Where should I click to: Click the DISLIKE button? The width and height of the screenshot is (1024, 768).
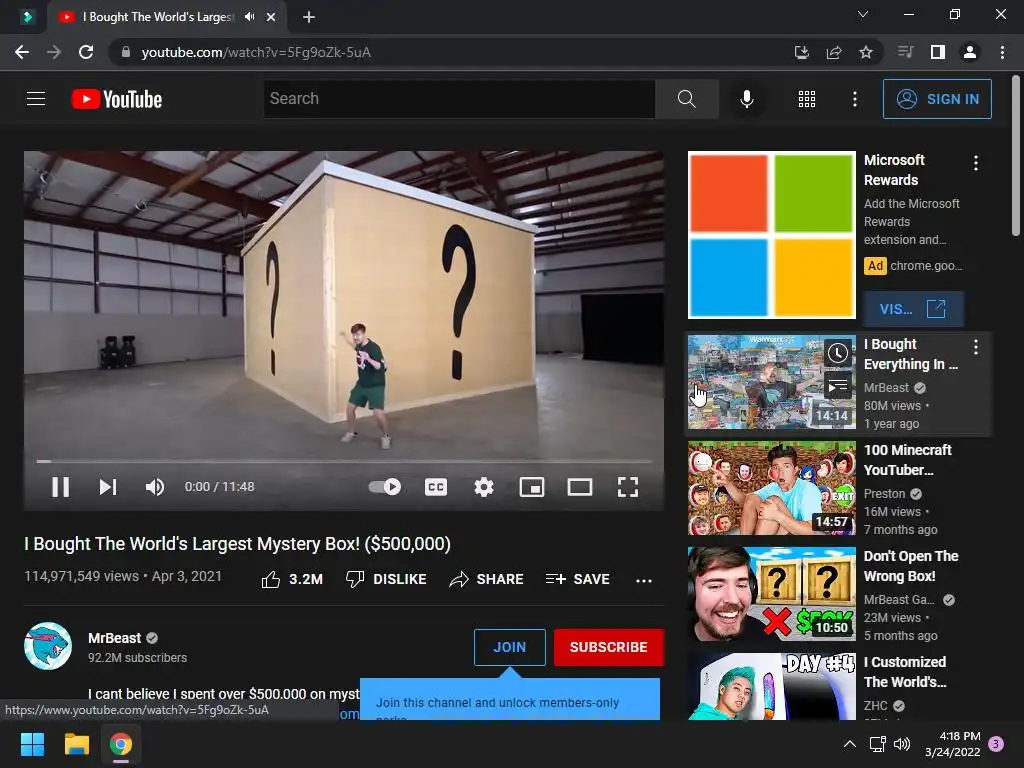point(386,579)
